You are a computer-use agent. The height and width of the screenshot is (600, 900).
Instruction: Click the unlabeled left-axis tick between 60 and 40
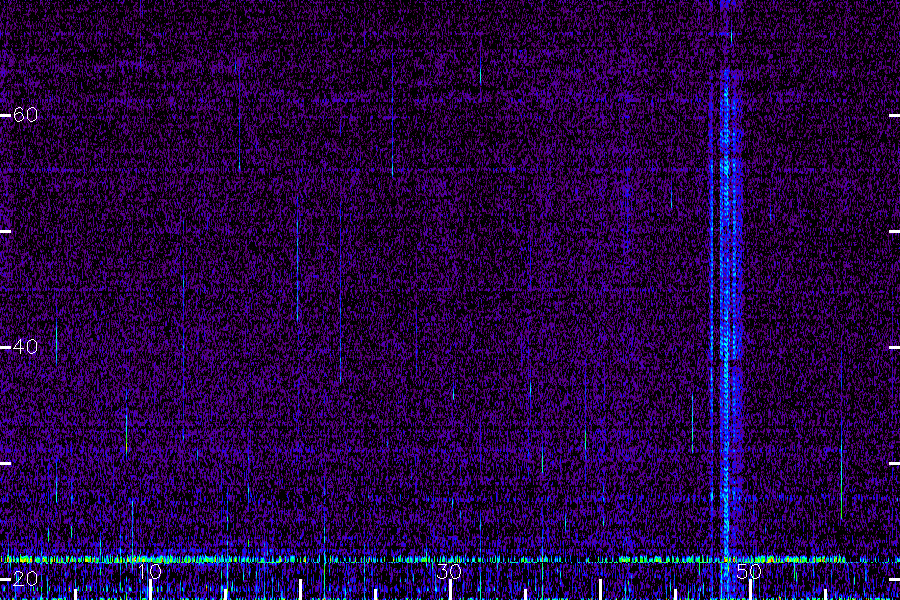pos(5,231)
